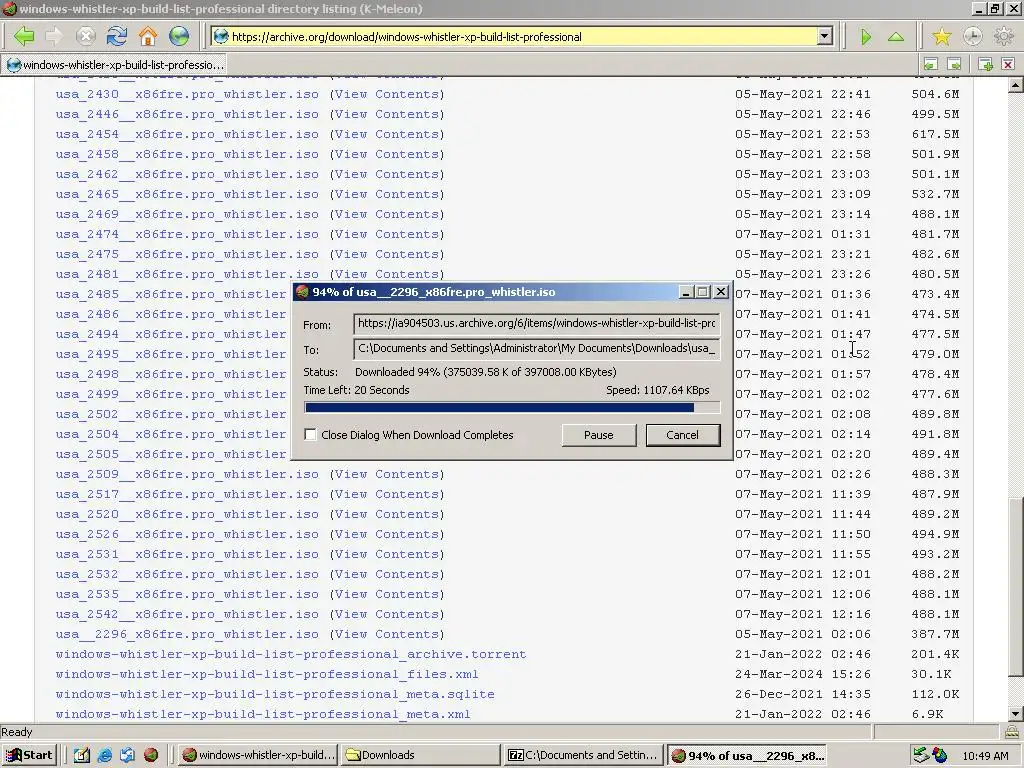Click the Time Left: 20 Seconds text
The image size is (1024, 768).
pyautogui.click(x=357, y=390)
